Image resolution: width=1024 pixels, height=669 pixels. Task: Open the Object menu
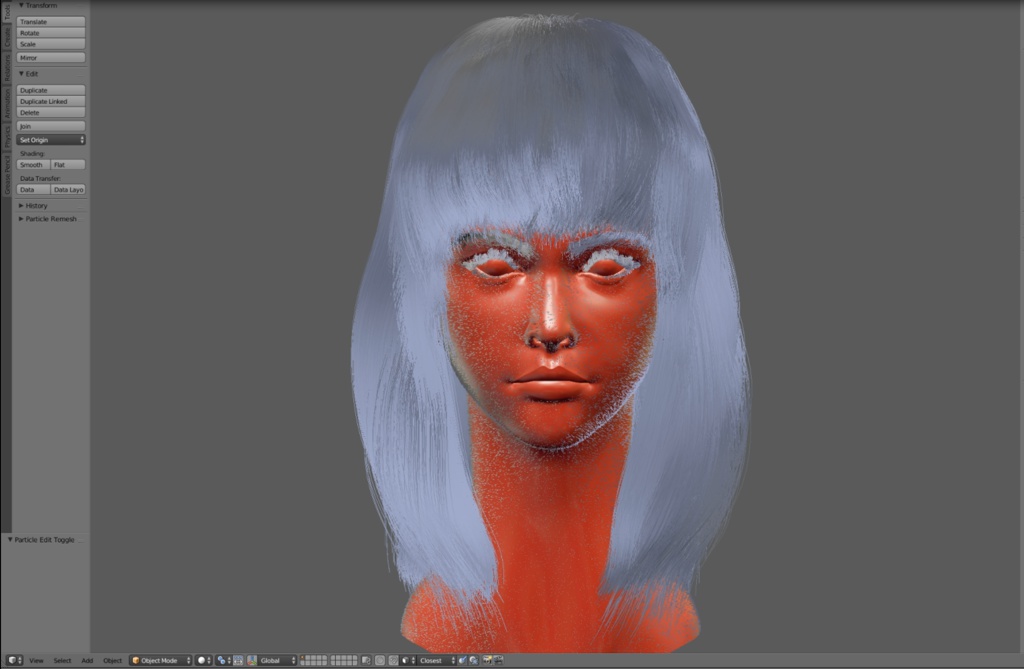(x=112, y=661)
